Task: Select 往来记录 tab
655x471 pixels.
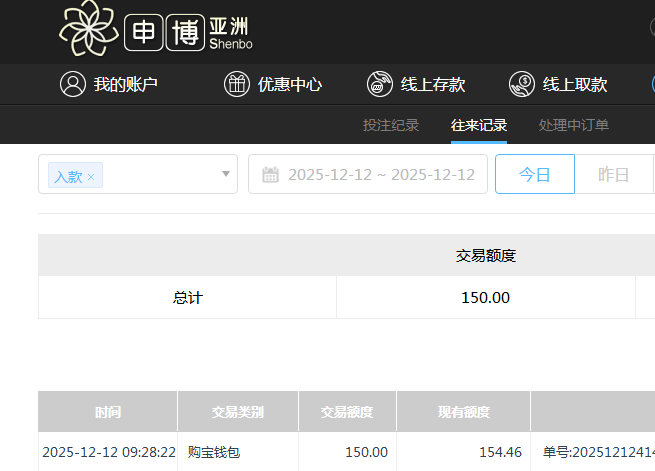Action: (x=479, y=125)
